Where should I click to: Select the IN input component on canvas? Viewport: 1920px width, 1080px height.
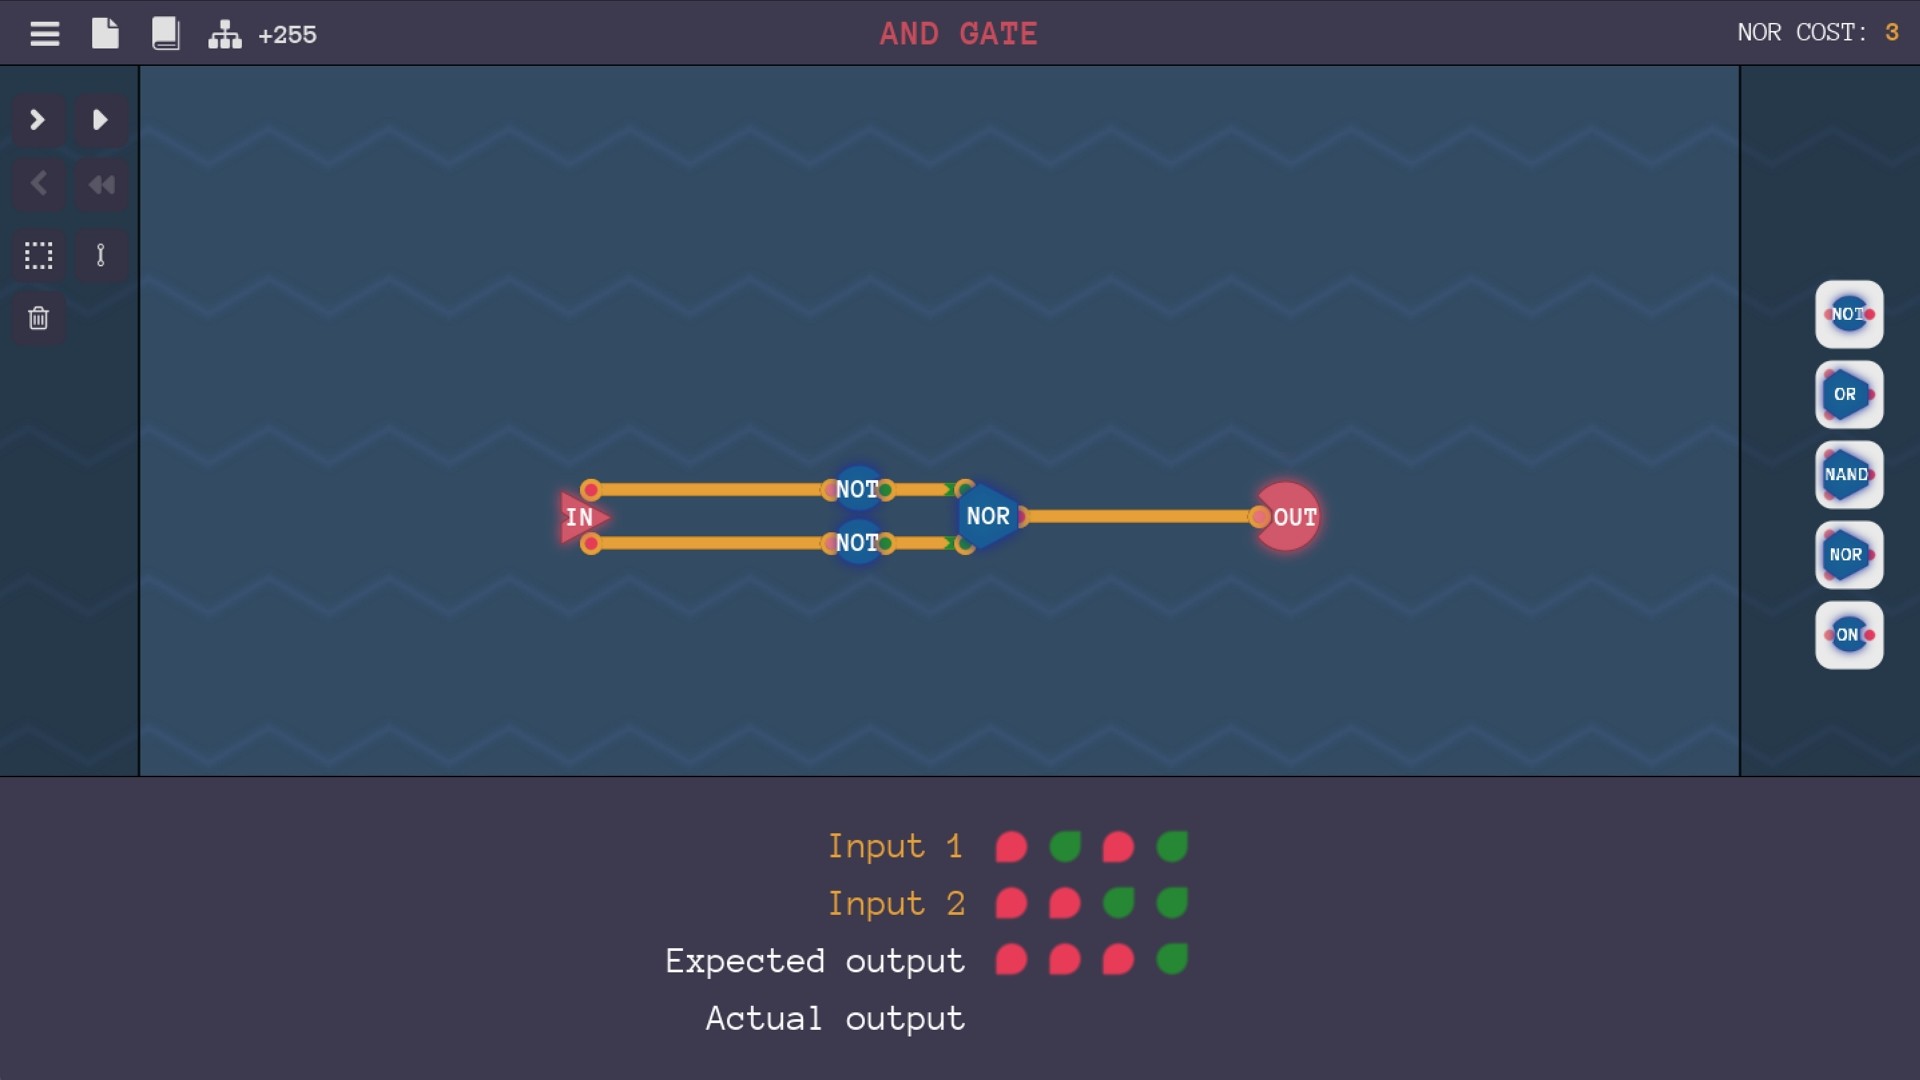[x=581, y=517]
